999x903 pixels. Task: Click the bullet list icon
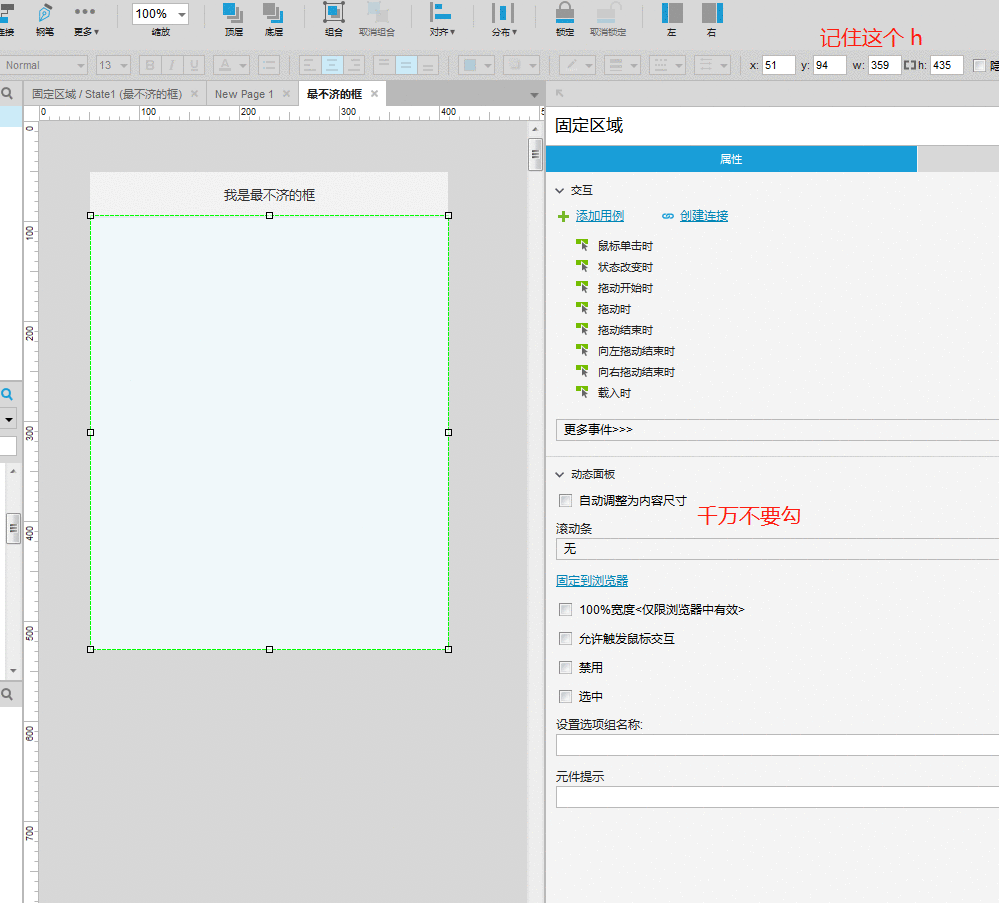click(x=269, y=65)
